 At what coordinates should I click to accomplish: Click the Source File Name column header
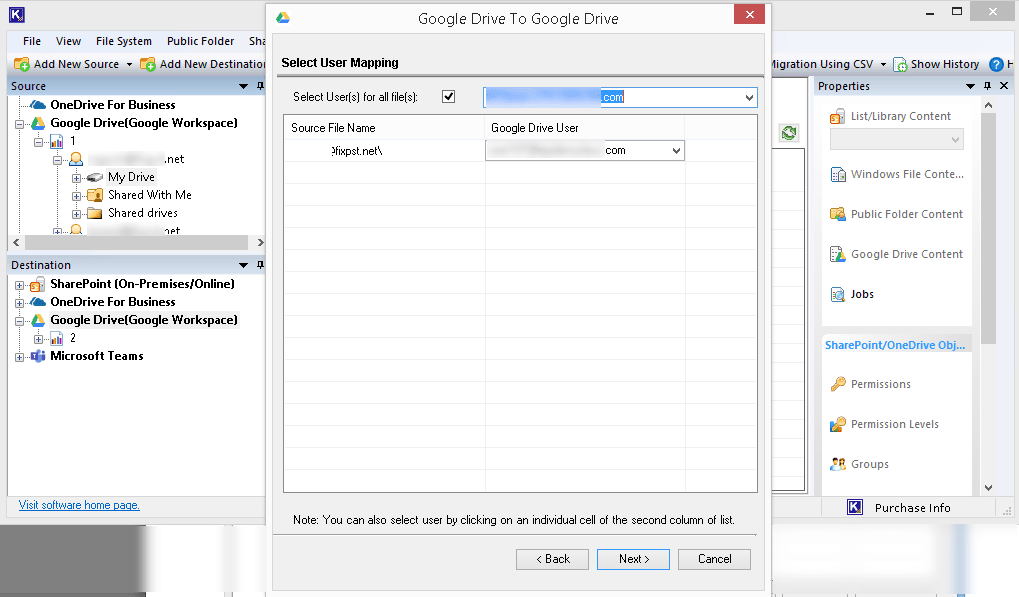coord(384,128)
